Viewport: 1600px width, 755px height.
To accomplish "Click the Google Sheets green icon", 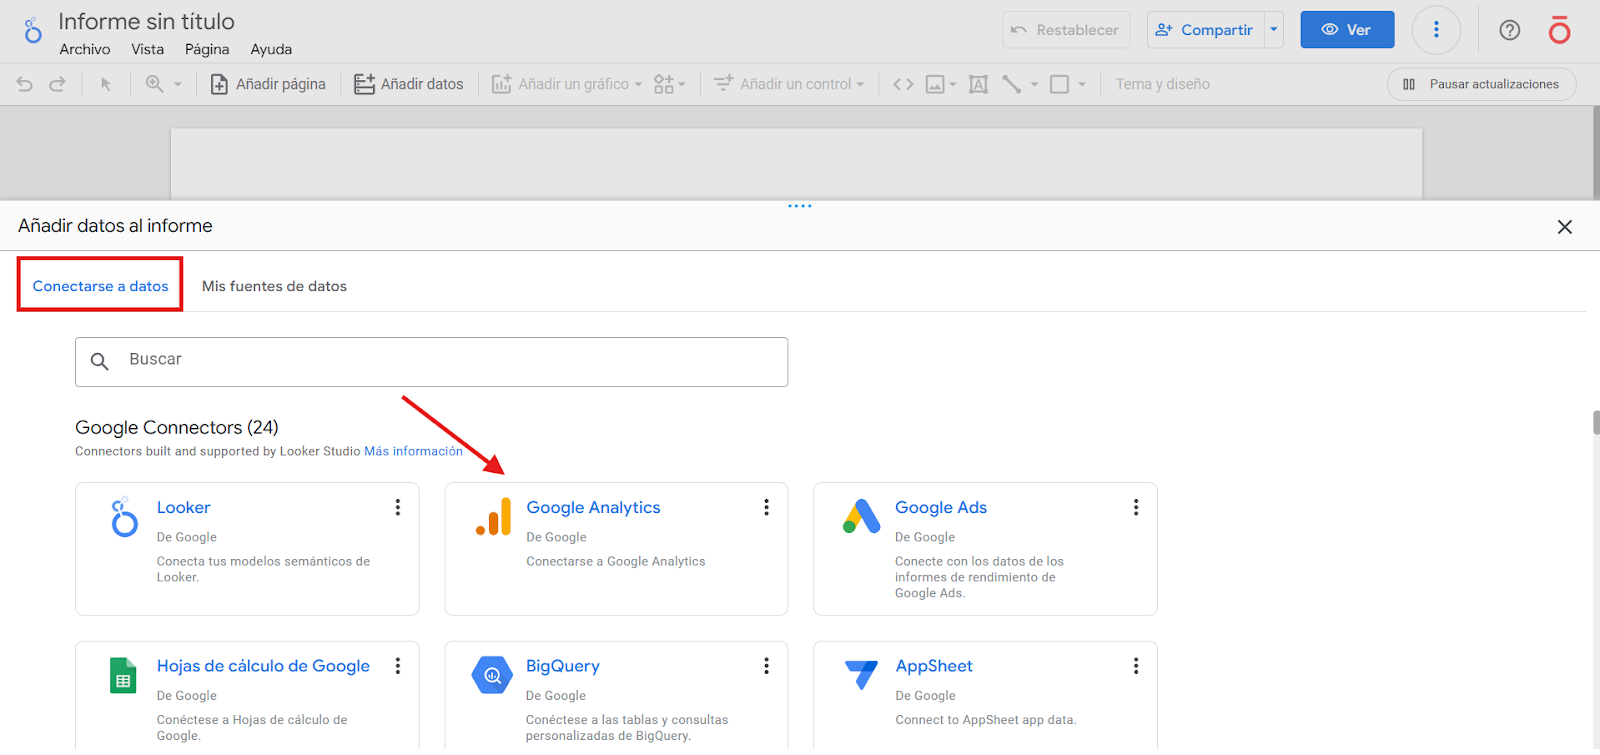I will (123, 676).
